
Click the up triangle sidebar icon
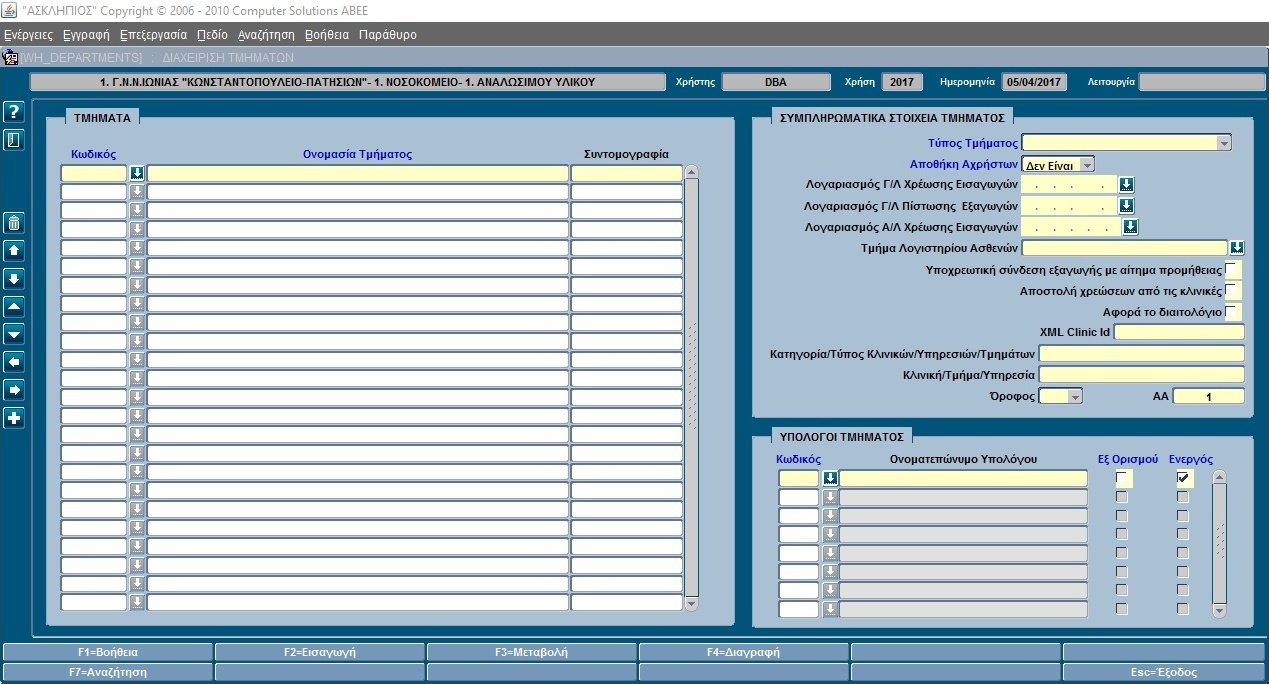(14, 307)
